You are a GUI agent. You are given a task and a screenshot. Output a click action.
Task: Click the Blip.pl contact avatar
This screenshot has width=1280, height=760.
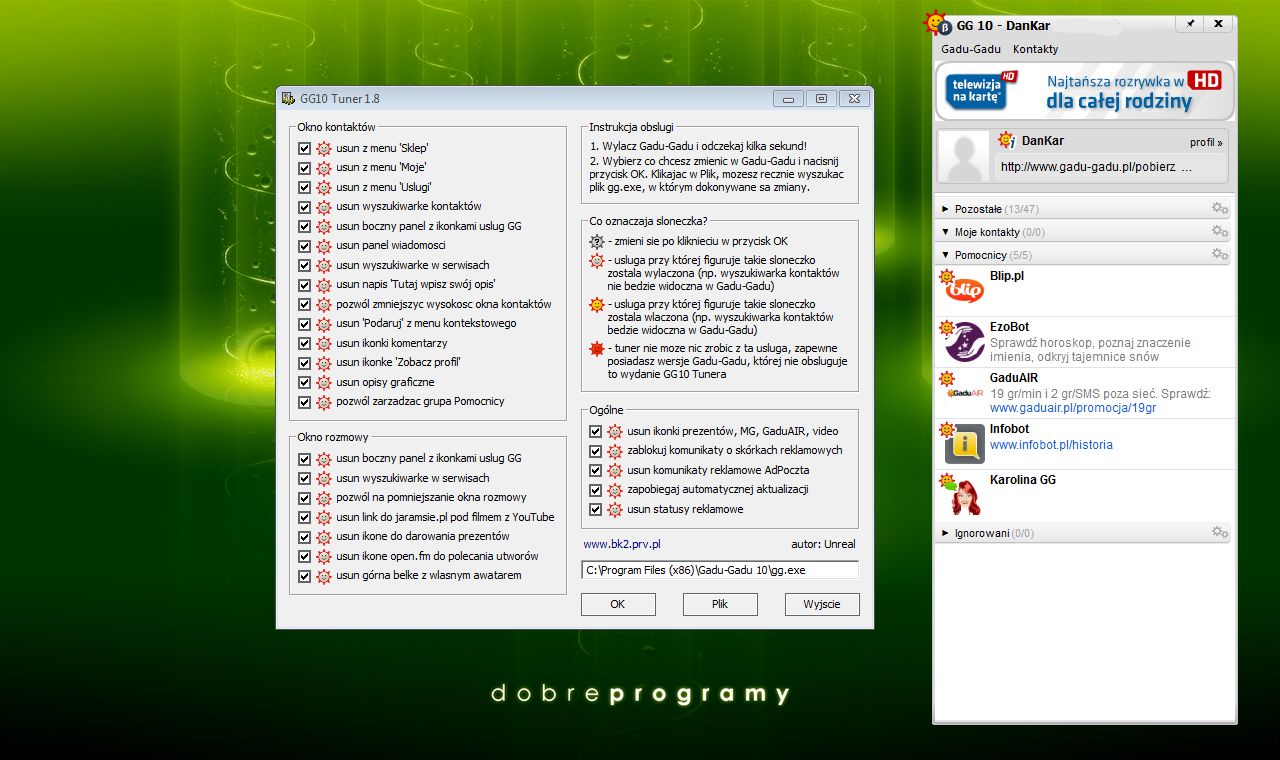pos(964,290)
